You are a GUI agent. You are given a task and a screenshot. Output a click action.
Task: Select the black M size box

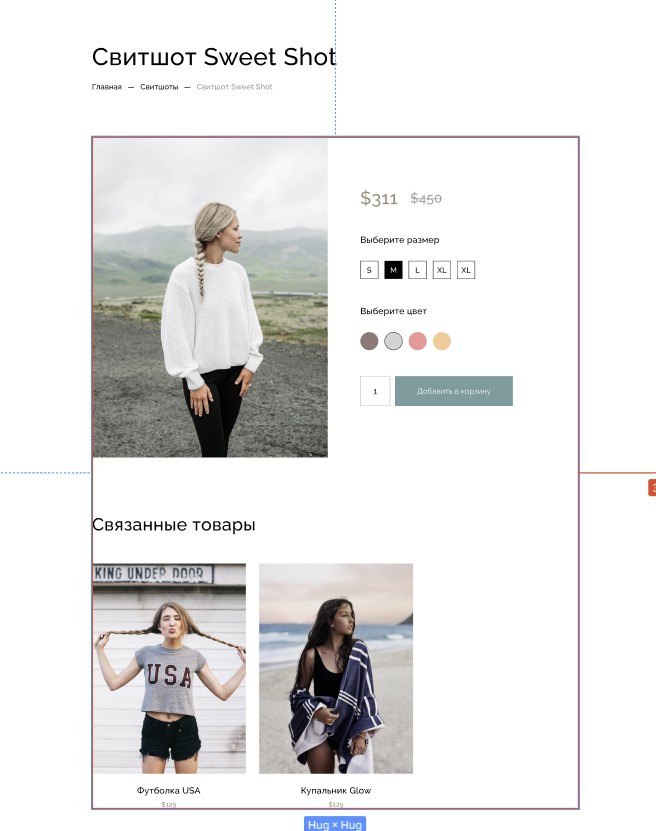393,270
